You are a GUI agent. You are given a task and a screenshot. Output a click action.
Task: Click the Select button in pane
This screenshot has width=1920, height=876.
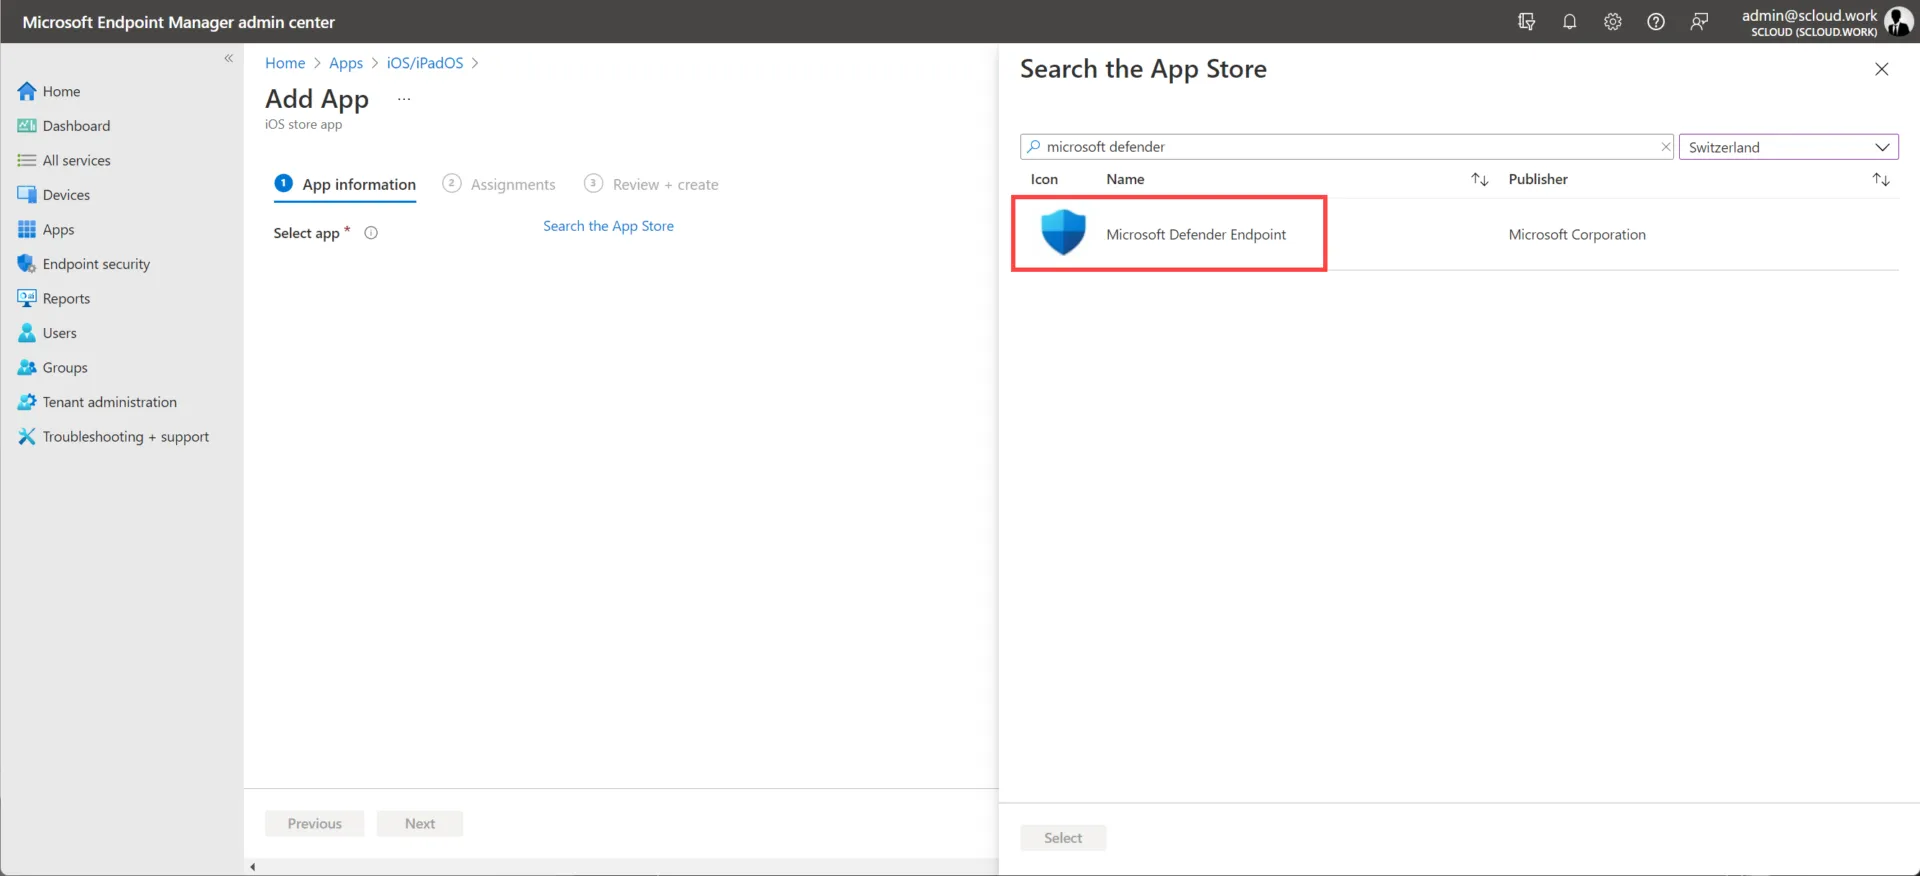pos(1063,838)
